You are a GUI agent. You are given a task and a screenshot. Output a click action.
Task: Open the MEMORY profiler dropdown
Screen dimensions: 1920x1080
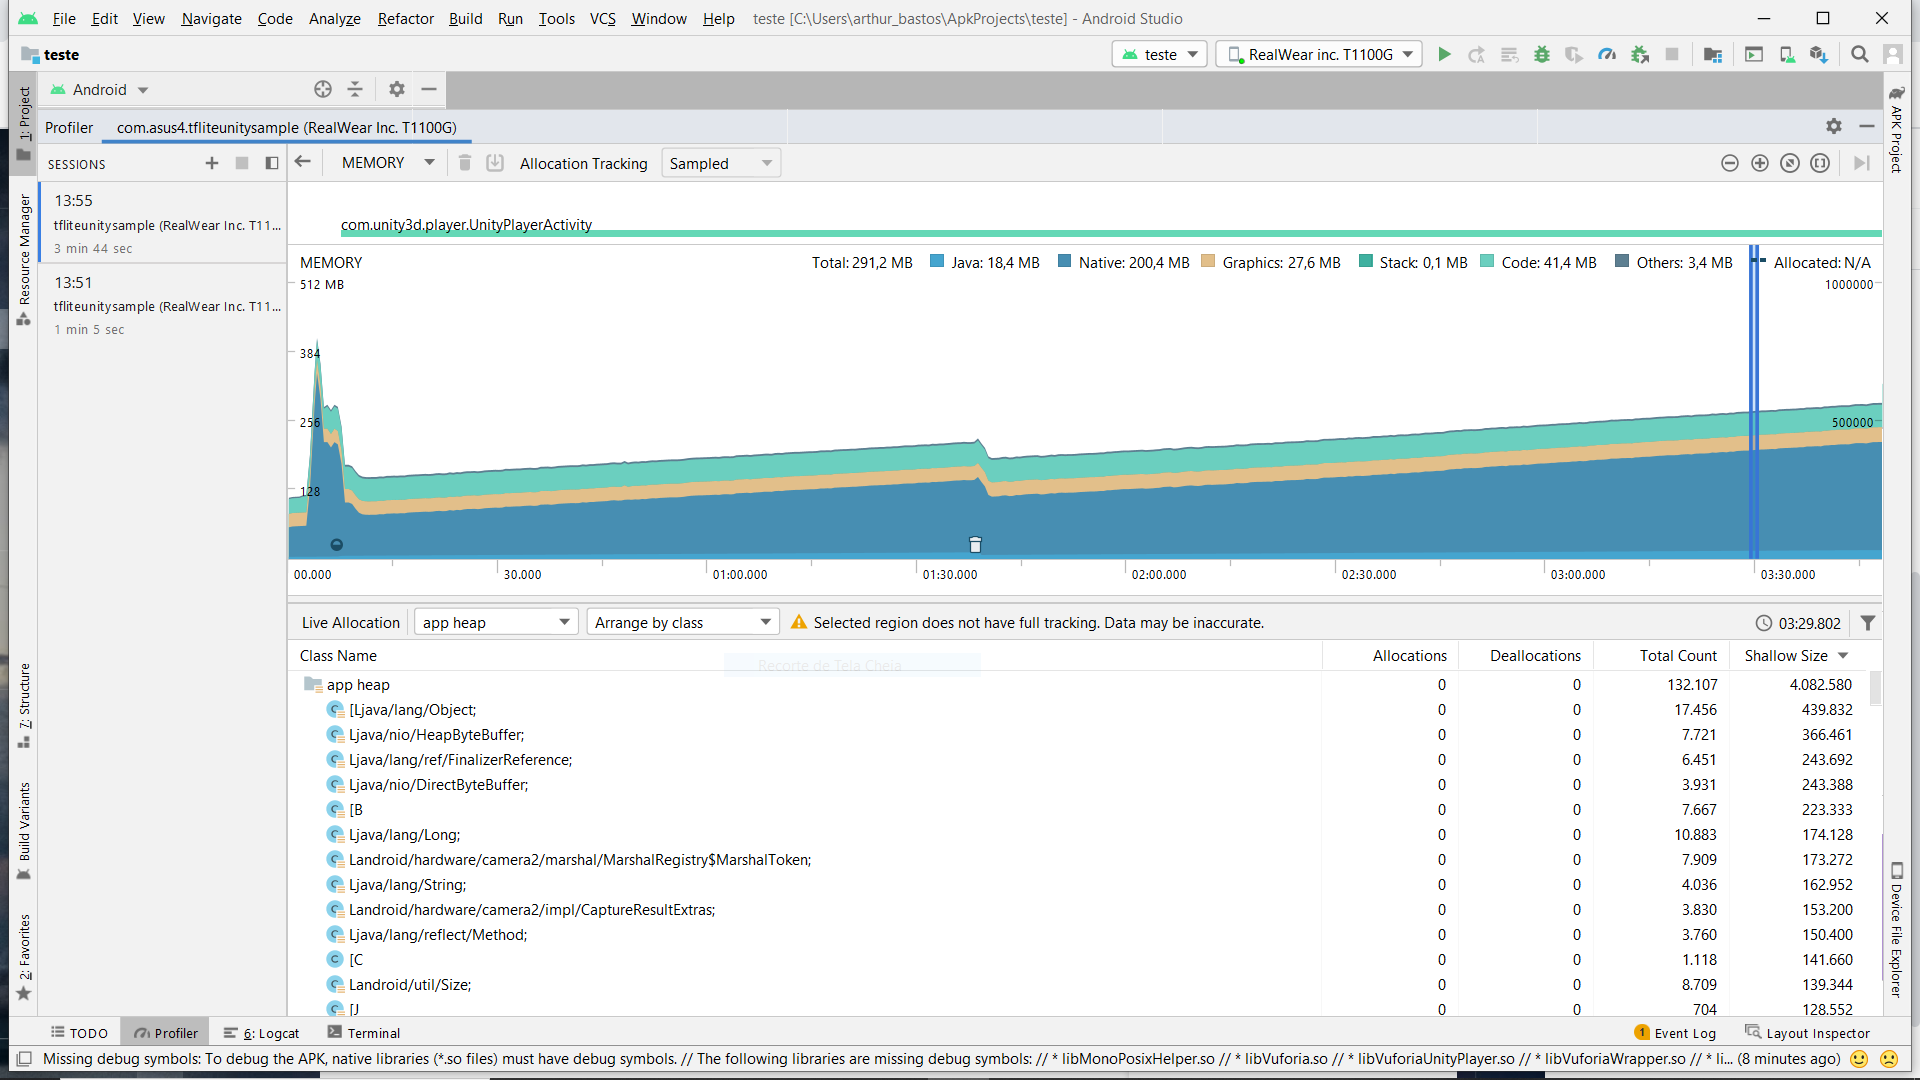[388, 163]
